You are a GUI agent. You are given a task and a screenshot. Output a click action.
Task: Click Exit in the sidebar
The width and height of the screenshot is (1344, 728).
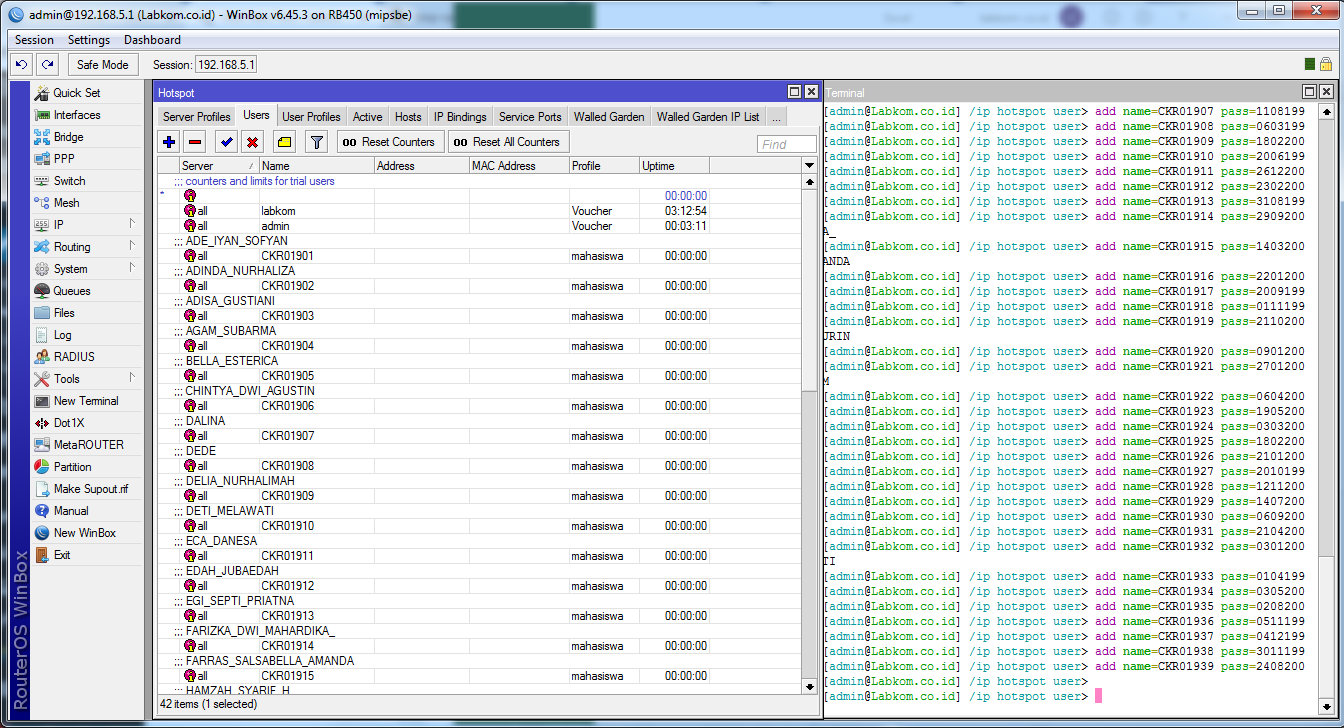pyautogui.click(x=62, y=555)
